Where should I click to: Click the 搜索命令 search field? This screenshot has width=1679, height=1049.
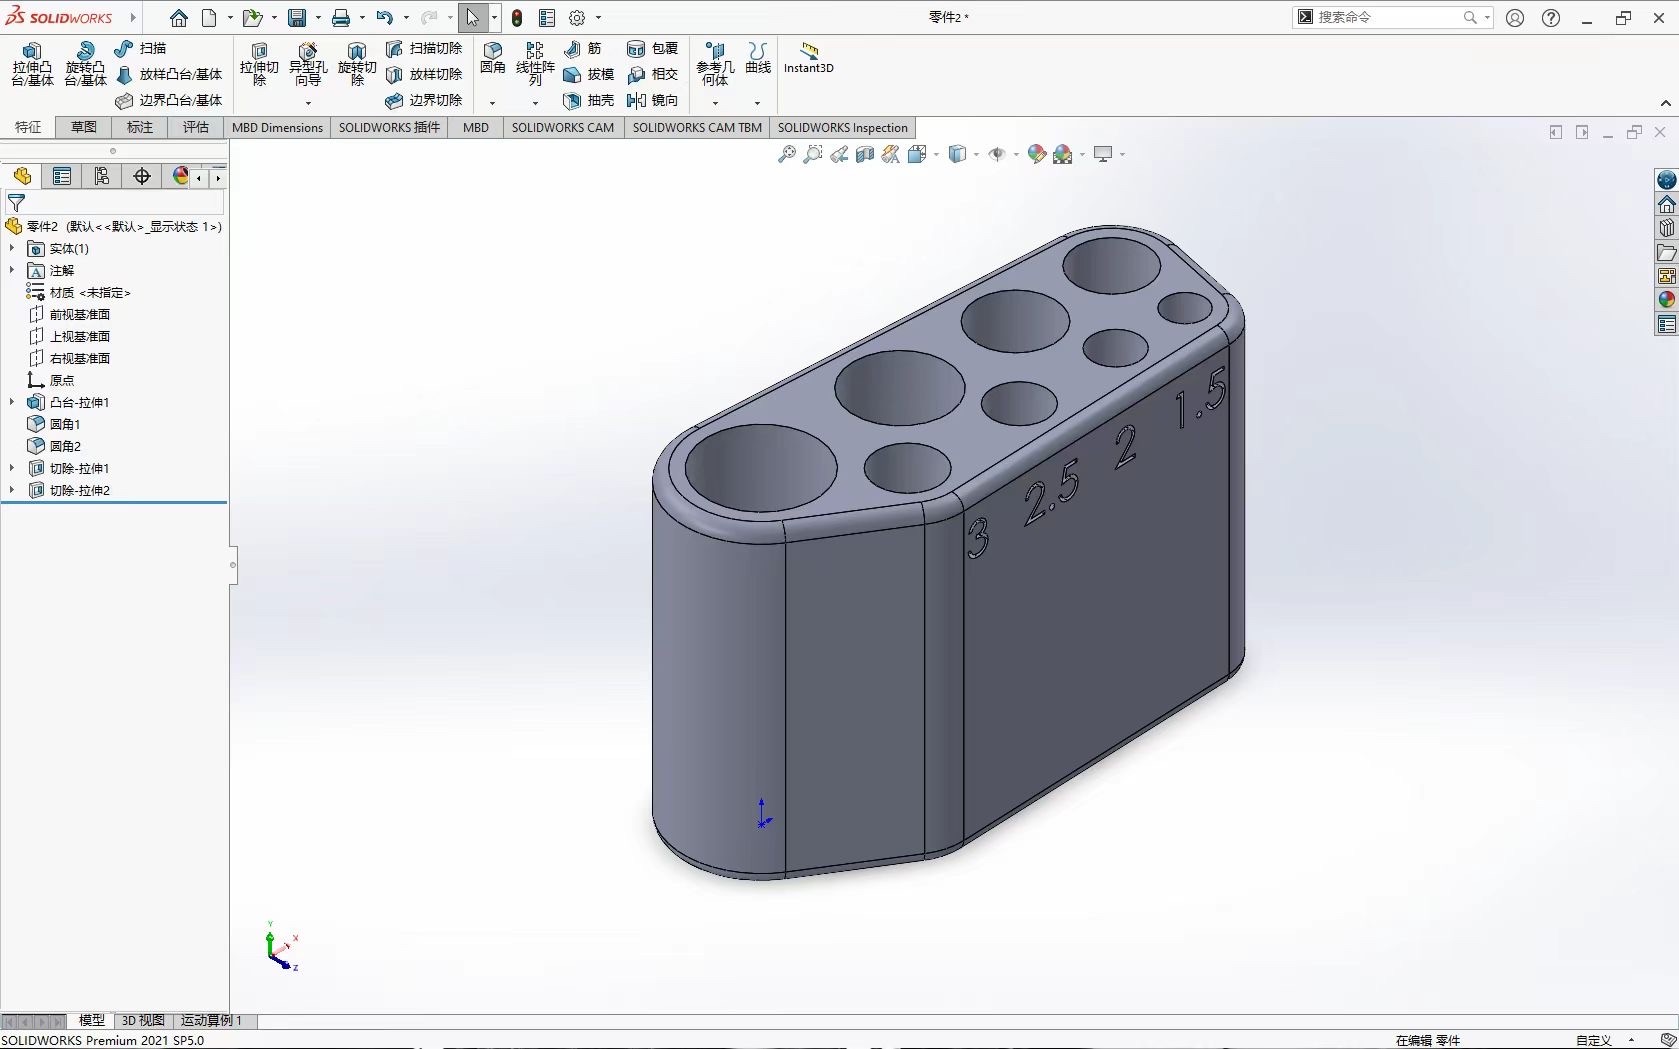(x=1388, y=17)
